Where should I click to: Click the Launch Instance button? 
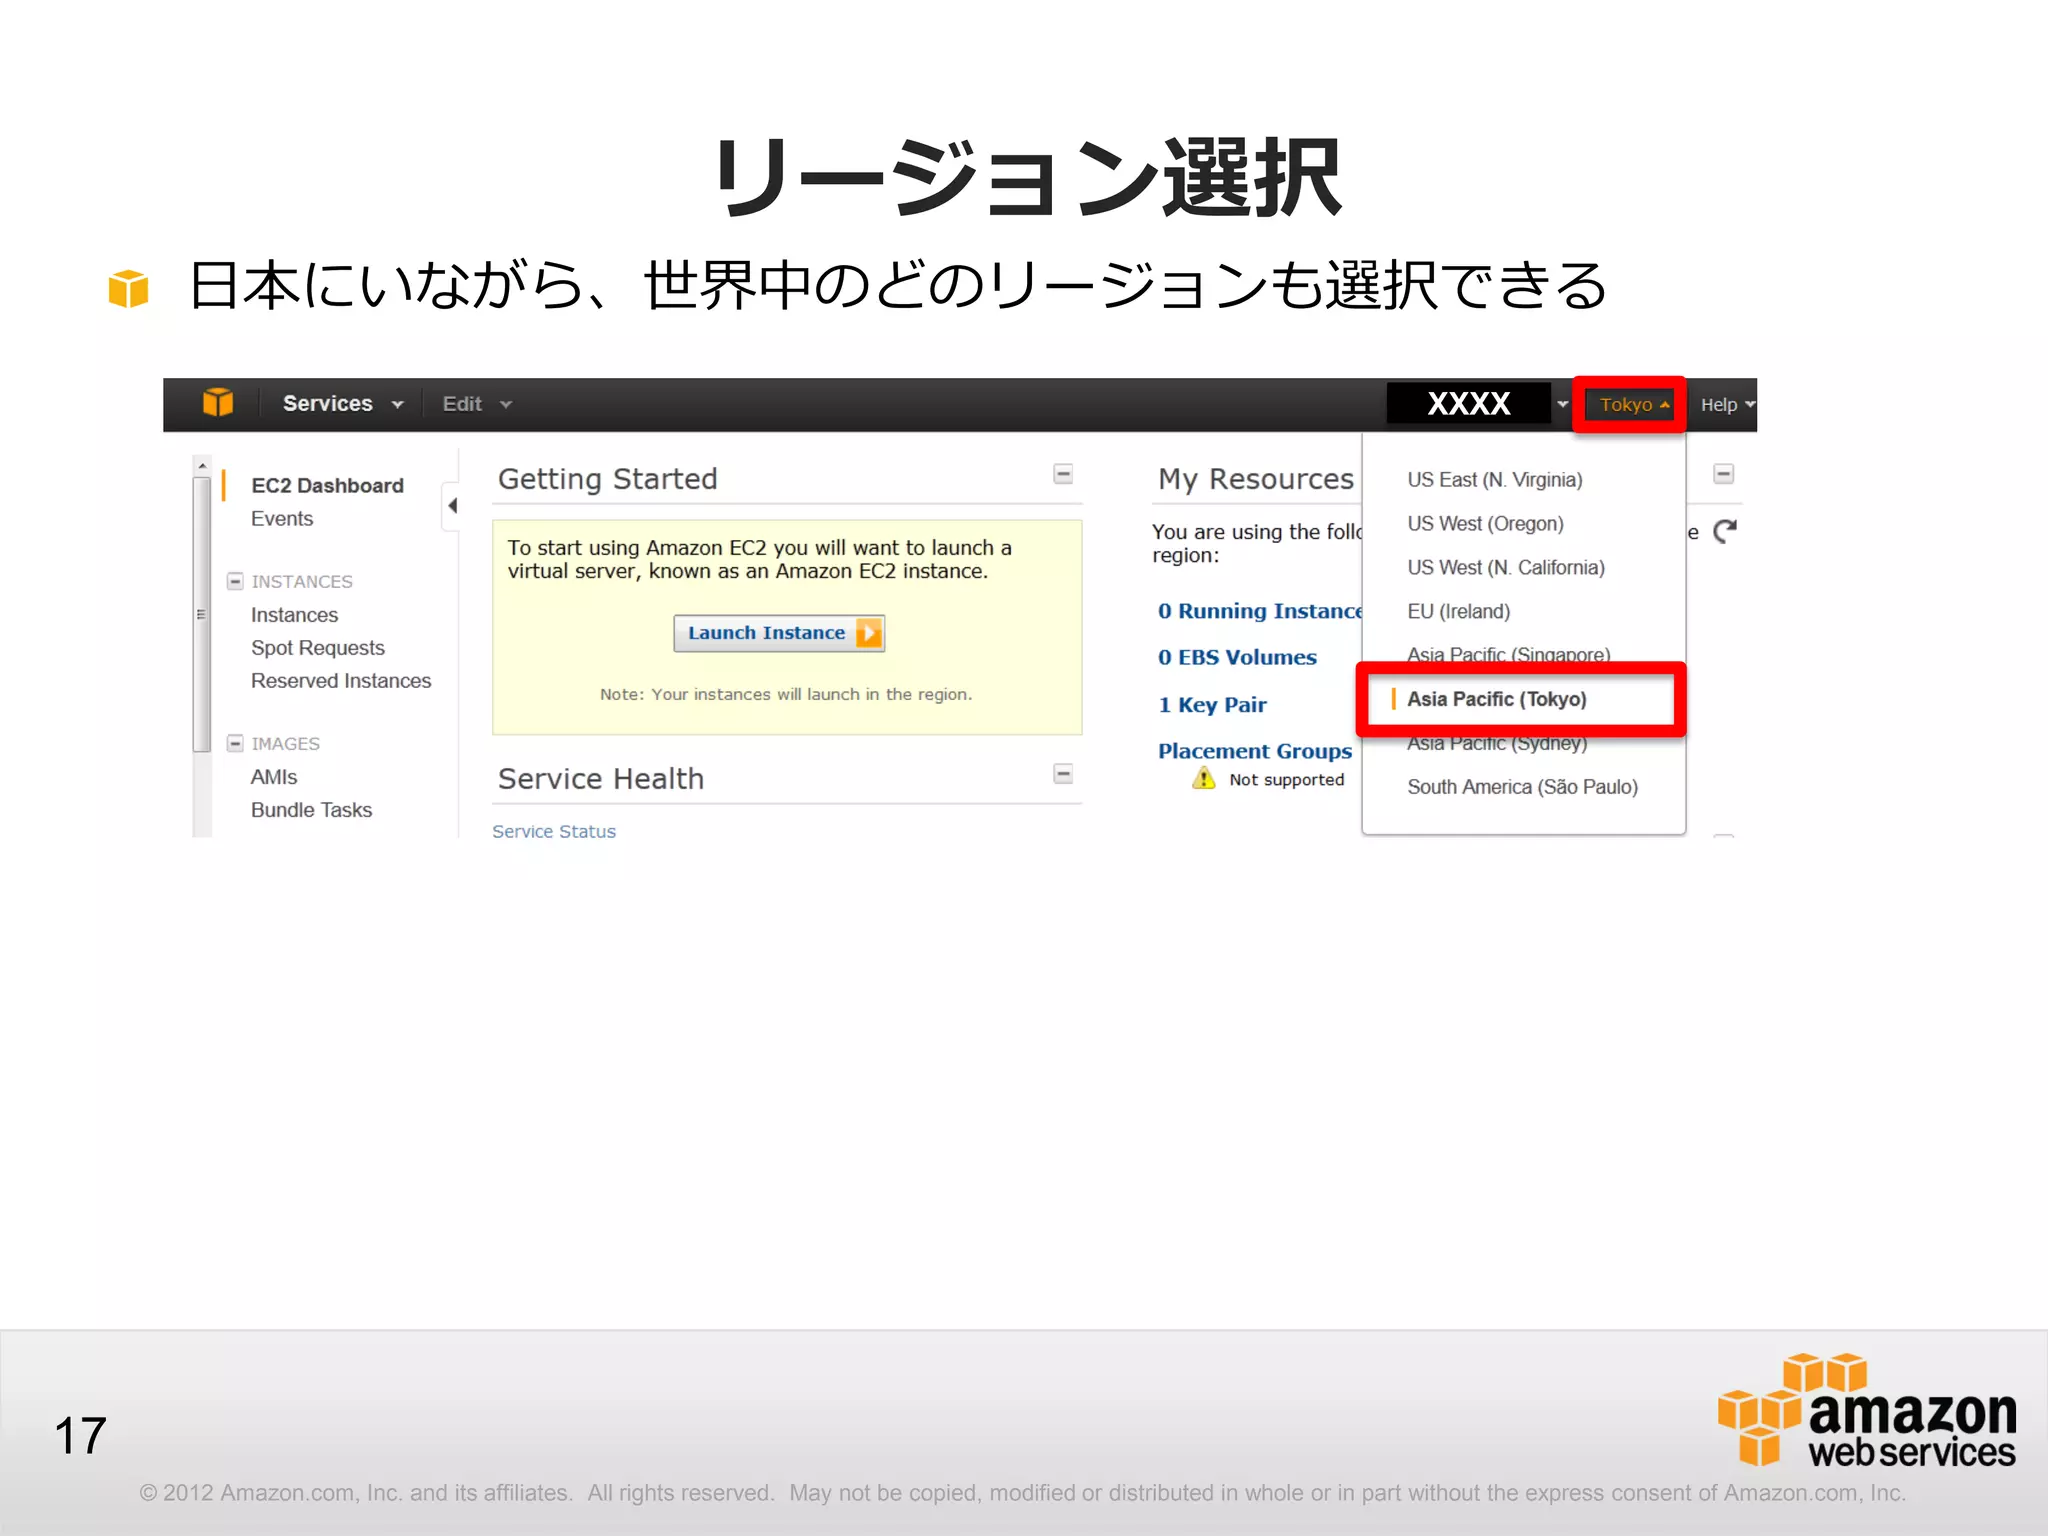pos(779,633)
